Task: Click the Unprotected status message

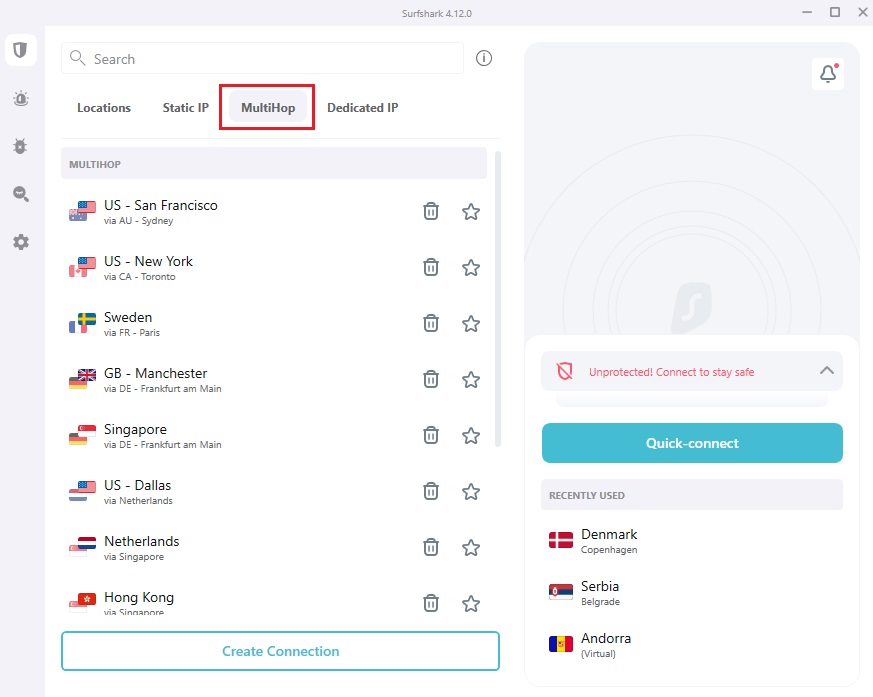Action: pos(671,372)
